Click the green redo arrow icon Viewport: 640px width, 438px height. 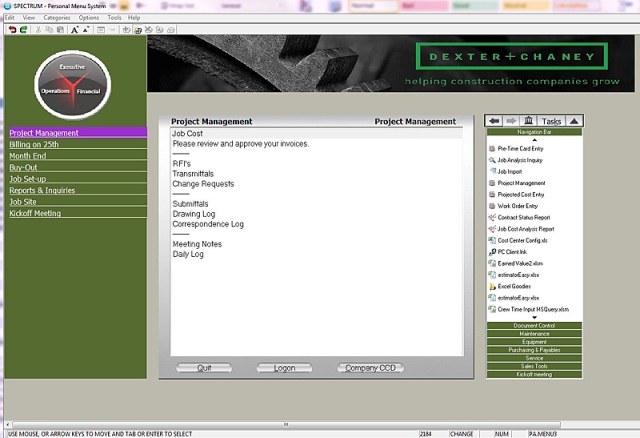[24, 29]
